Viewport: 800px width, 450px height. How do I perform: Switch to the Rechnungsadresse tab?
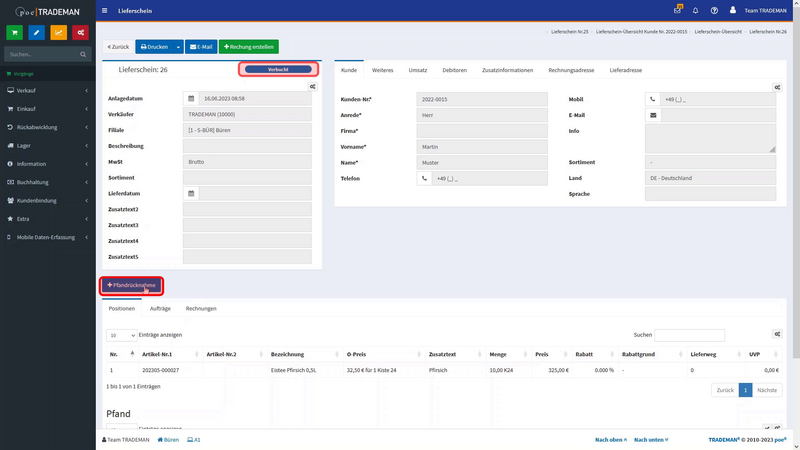click(x=571, y=71)
